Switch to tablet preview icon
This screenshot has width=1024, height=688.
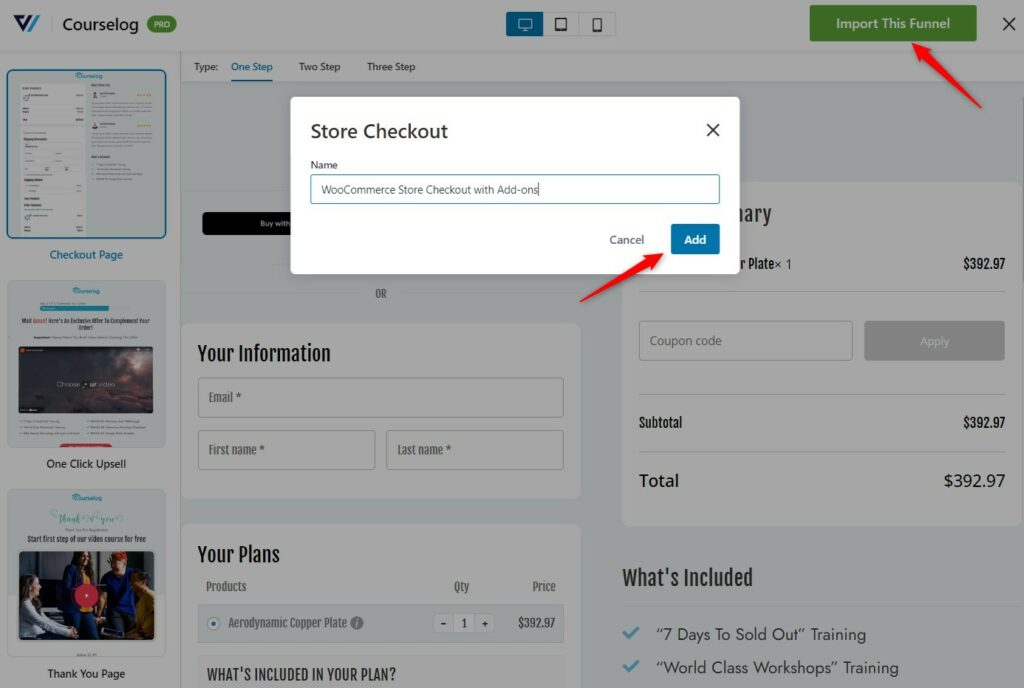tap(560, 24)
